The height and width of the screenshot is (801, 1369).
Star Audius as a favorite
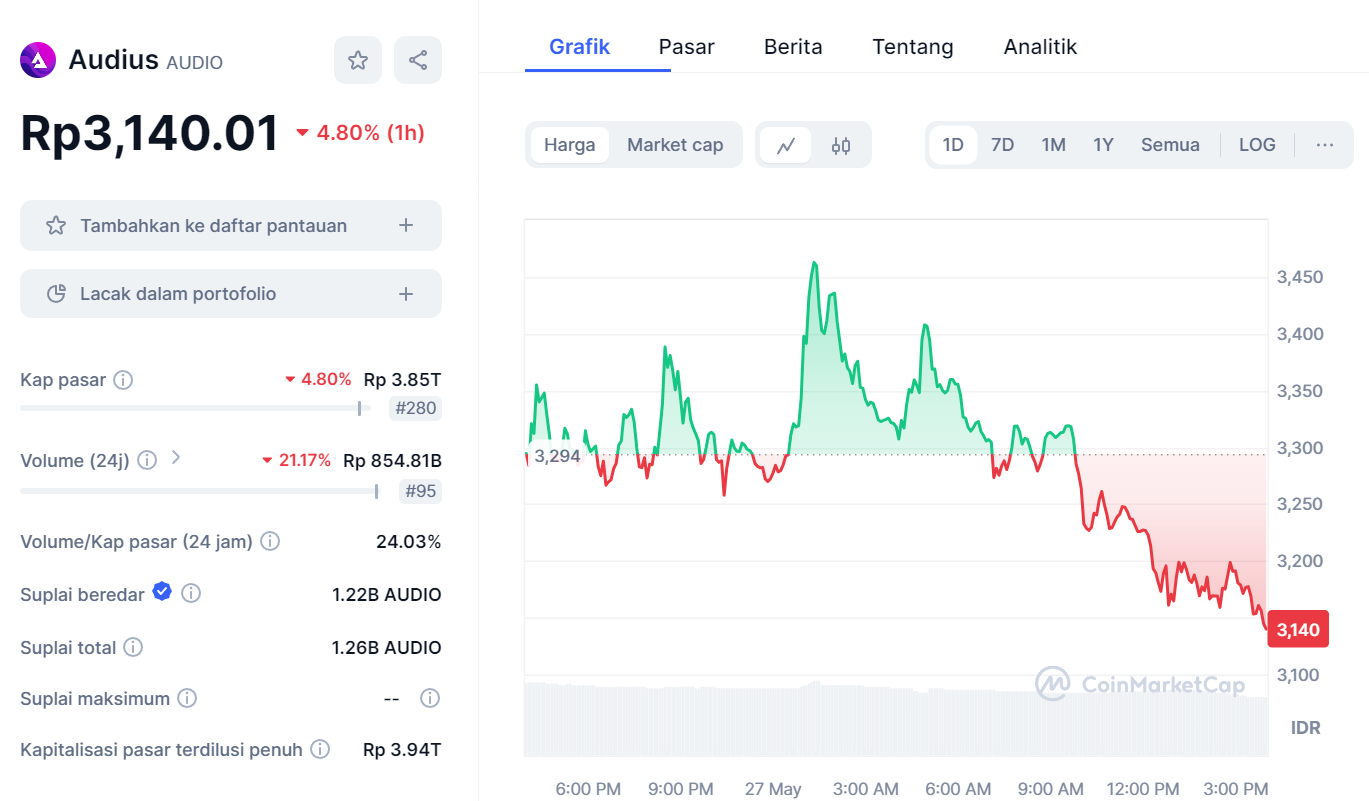coord(358,60)
